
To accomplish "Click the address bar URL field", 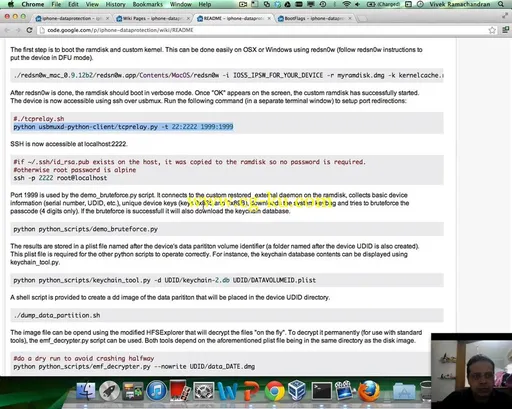I will coord(262,30).
